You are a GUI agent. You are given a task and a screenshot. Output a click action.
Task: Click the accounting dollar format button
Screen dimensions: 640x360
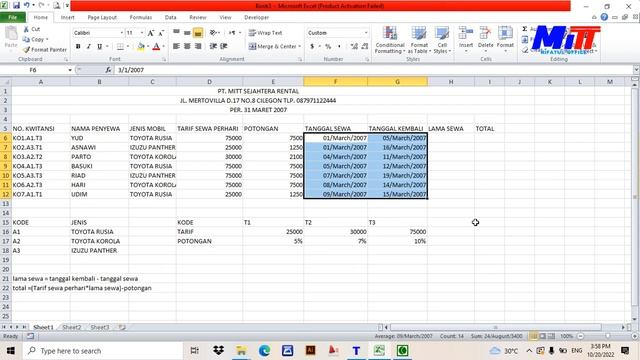[312, 47]
